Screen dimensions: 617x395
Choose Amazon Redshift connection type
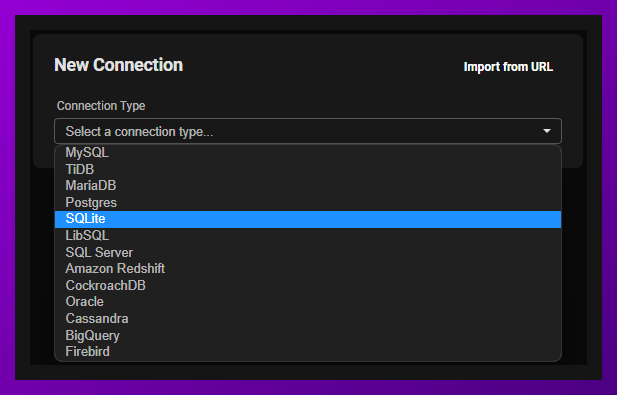tap(308, 269)
